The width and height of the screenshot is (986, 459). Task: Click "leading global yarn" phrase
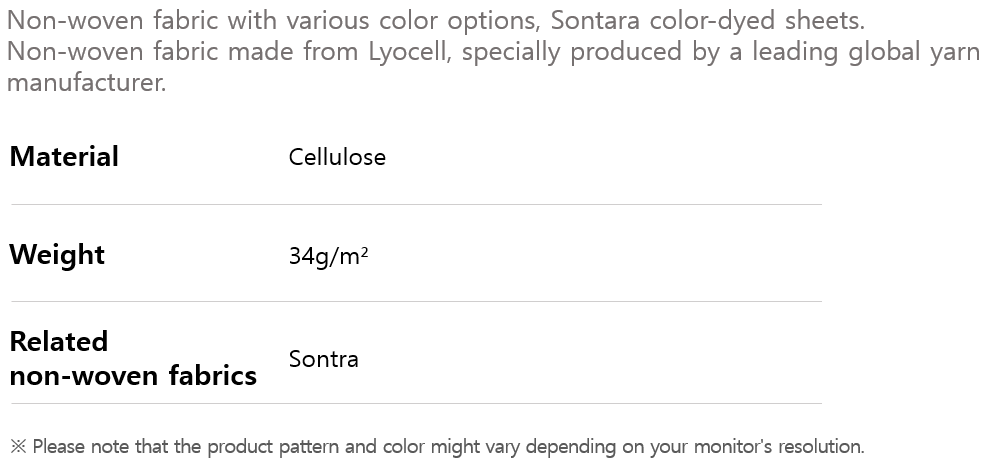click(x=862, y=52)
